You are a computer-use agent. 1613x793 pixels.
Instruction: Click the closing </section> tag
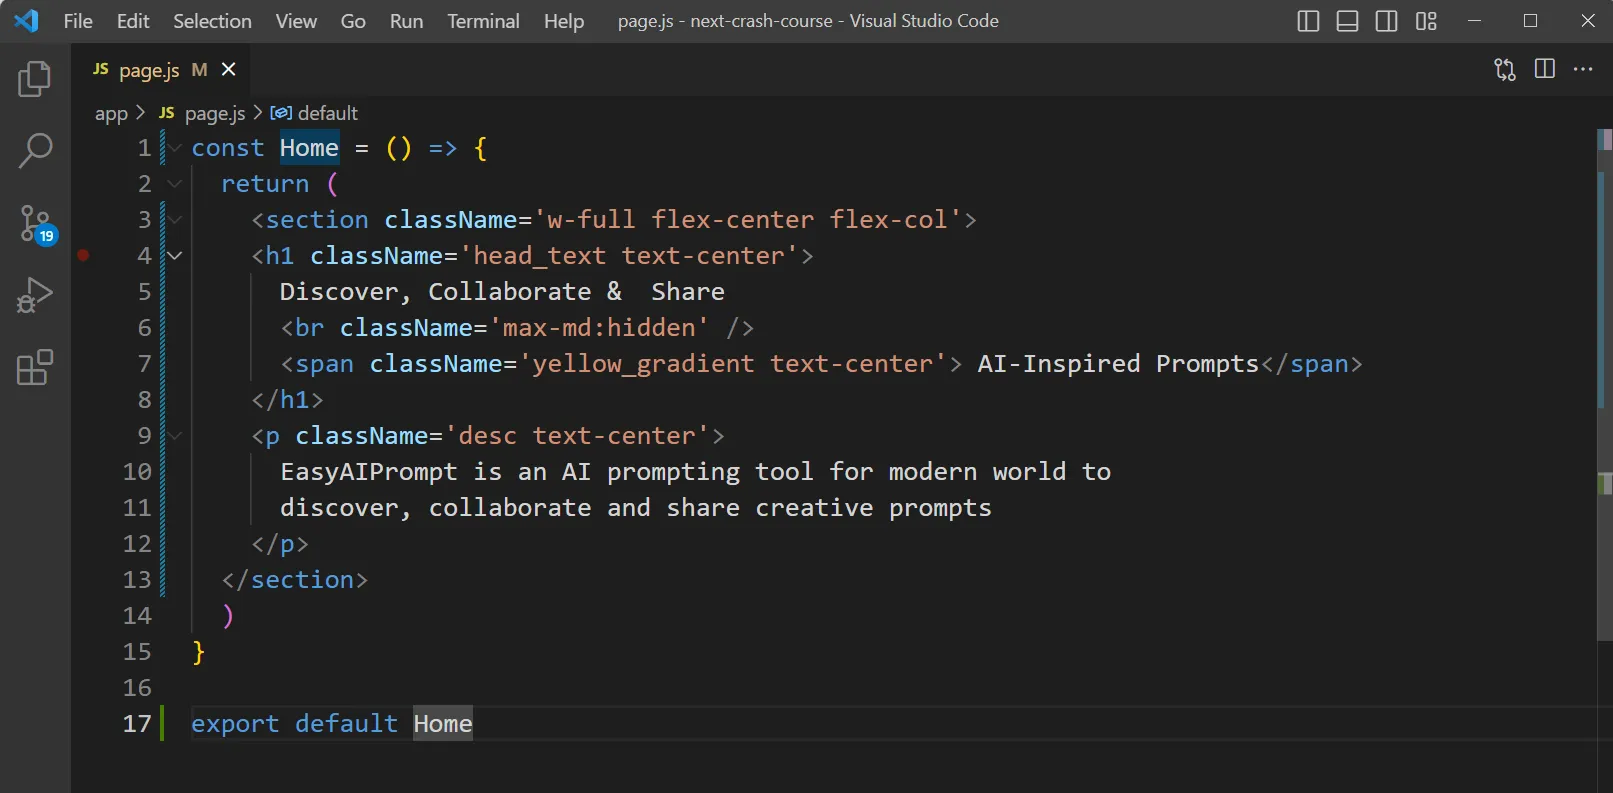[x=295, y=580]
